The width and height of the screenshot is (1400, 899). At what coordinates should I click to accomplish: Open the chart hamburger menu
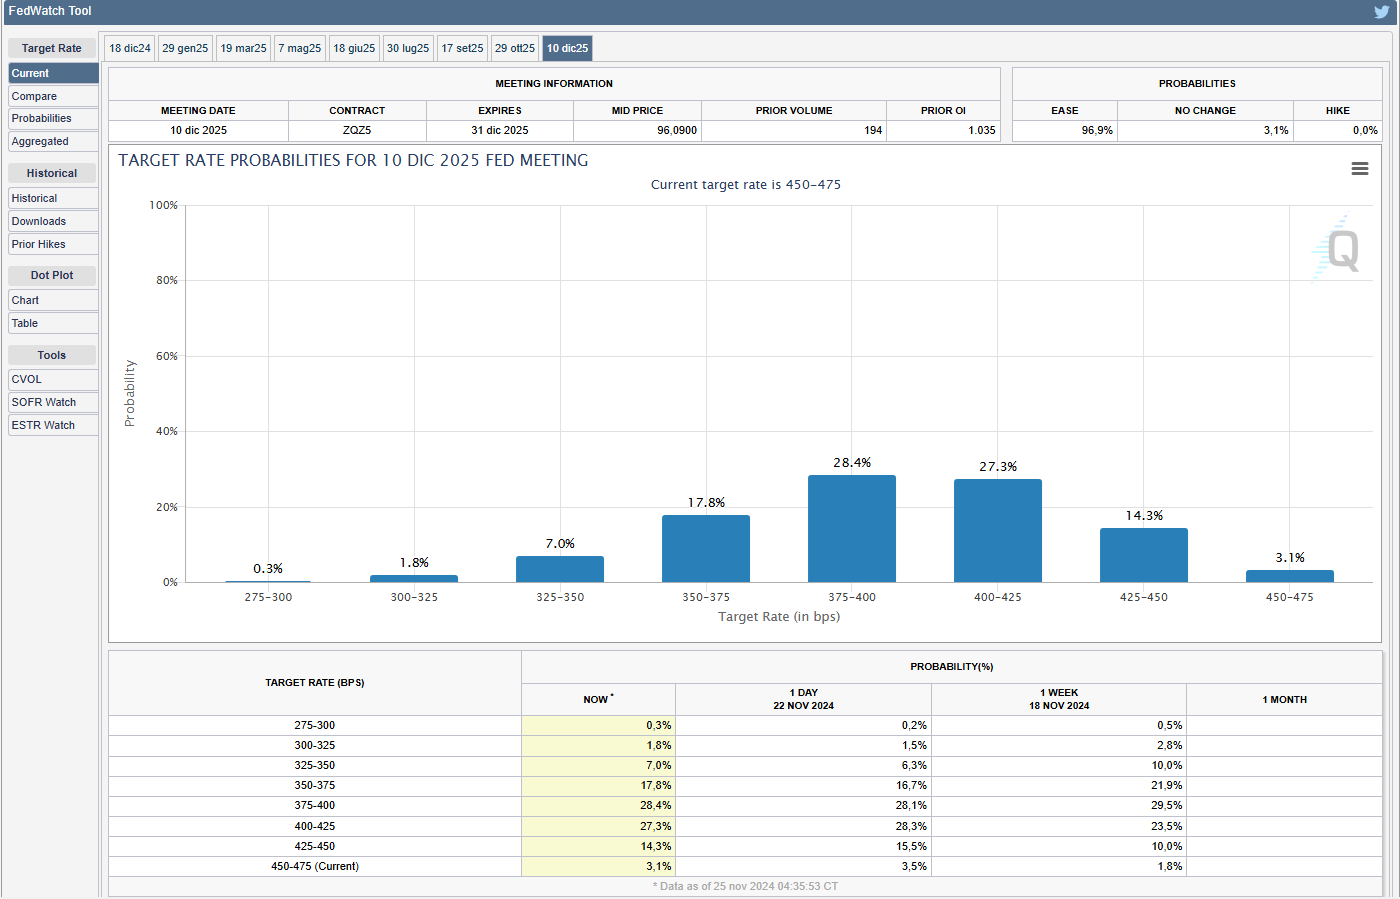(1359, 169)
